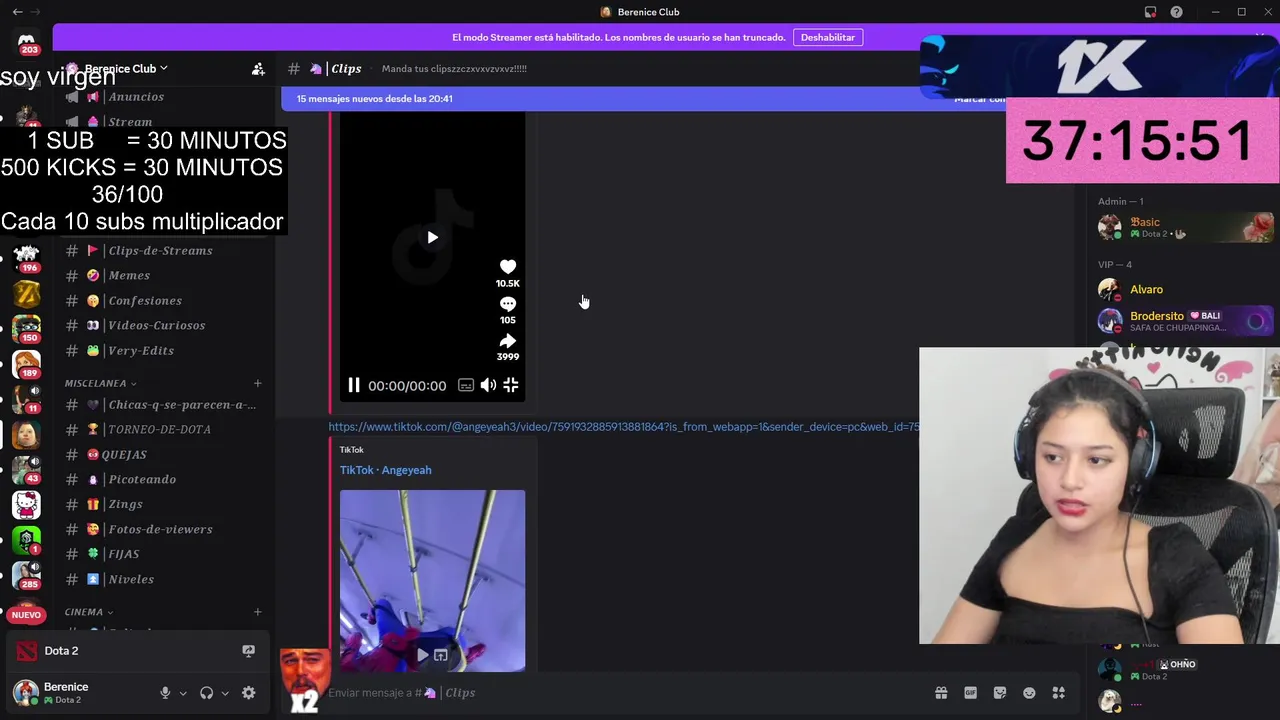
Task: Click the share arrow on TikTok embed
Action: coord(508,340)
